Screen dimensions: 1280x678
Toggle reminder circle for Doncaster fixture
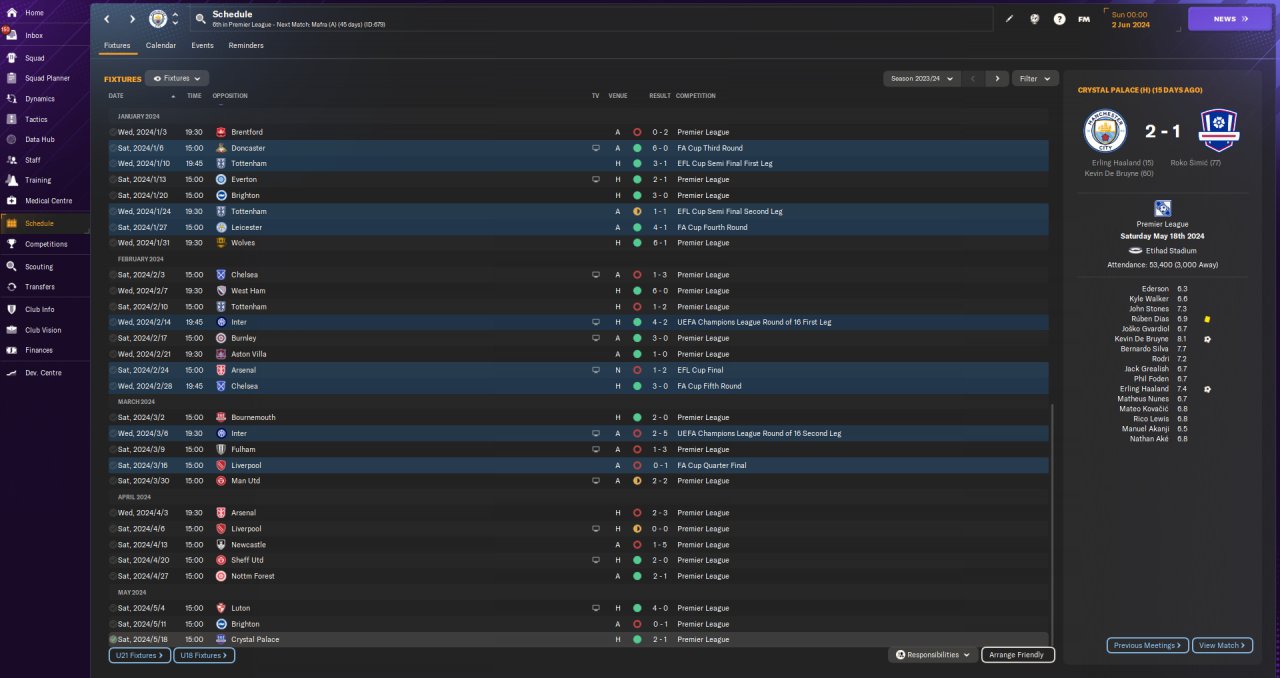pos(113,148)
